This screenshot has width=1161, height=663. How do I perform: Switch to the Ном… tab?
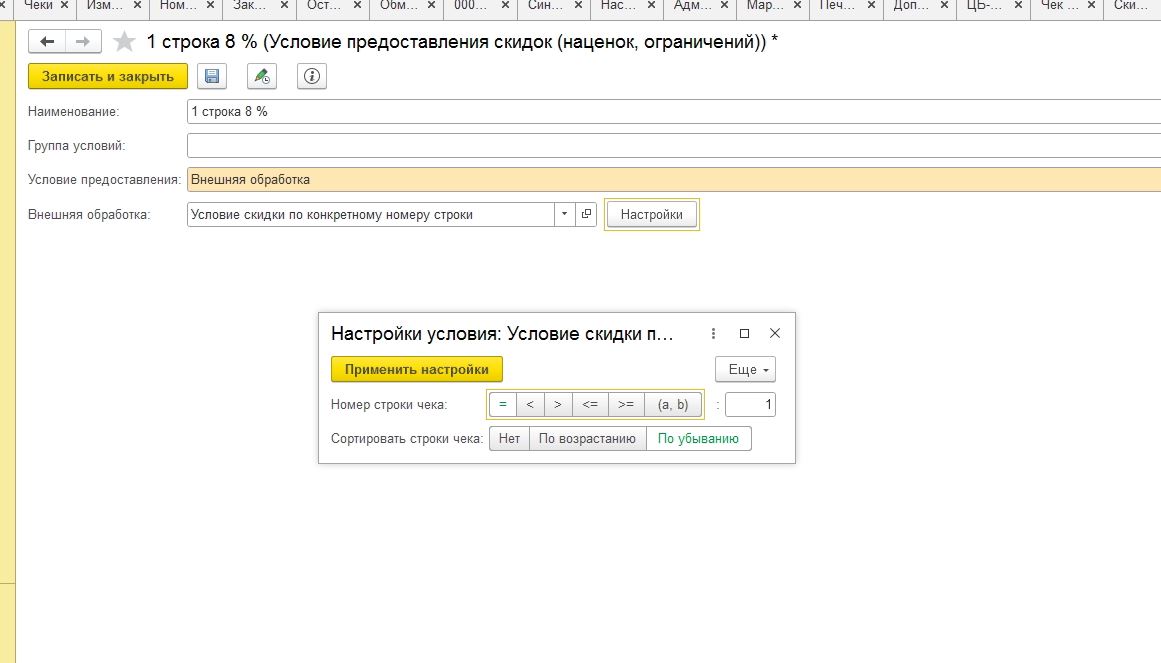pyautogui.click(x=178, y=5)
